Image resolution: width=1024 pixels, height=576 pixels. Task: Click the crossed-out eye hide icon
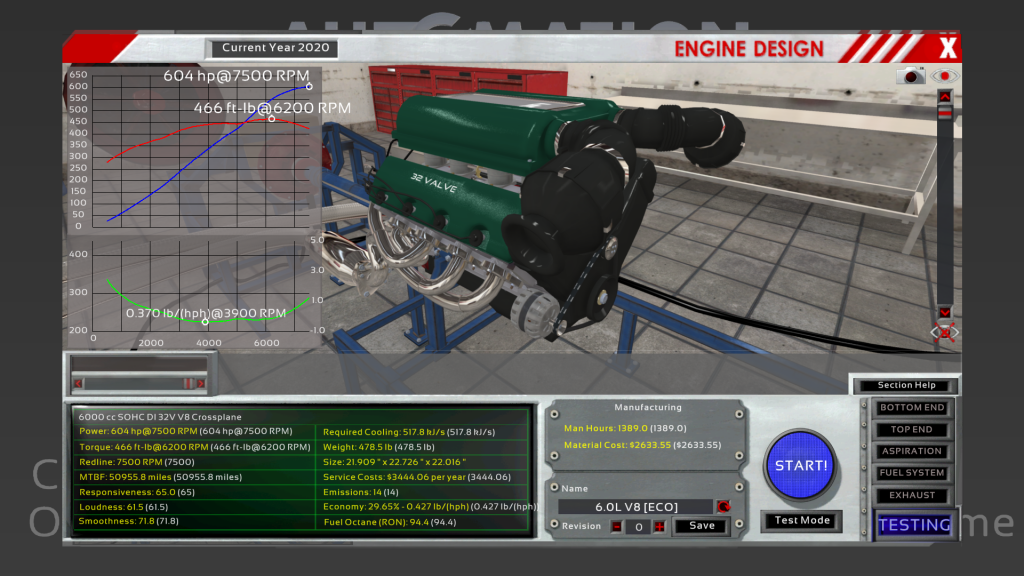(944, 332)
